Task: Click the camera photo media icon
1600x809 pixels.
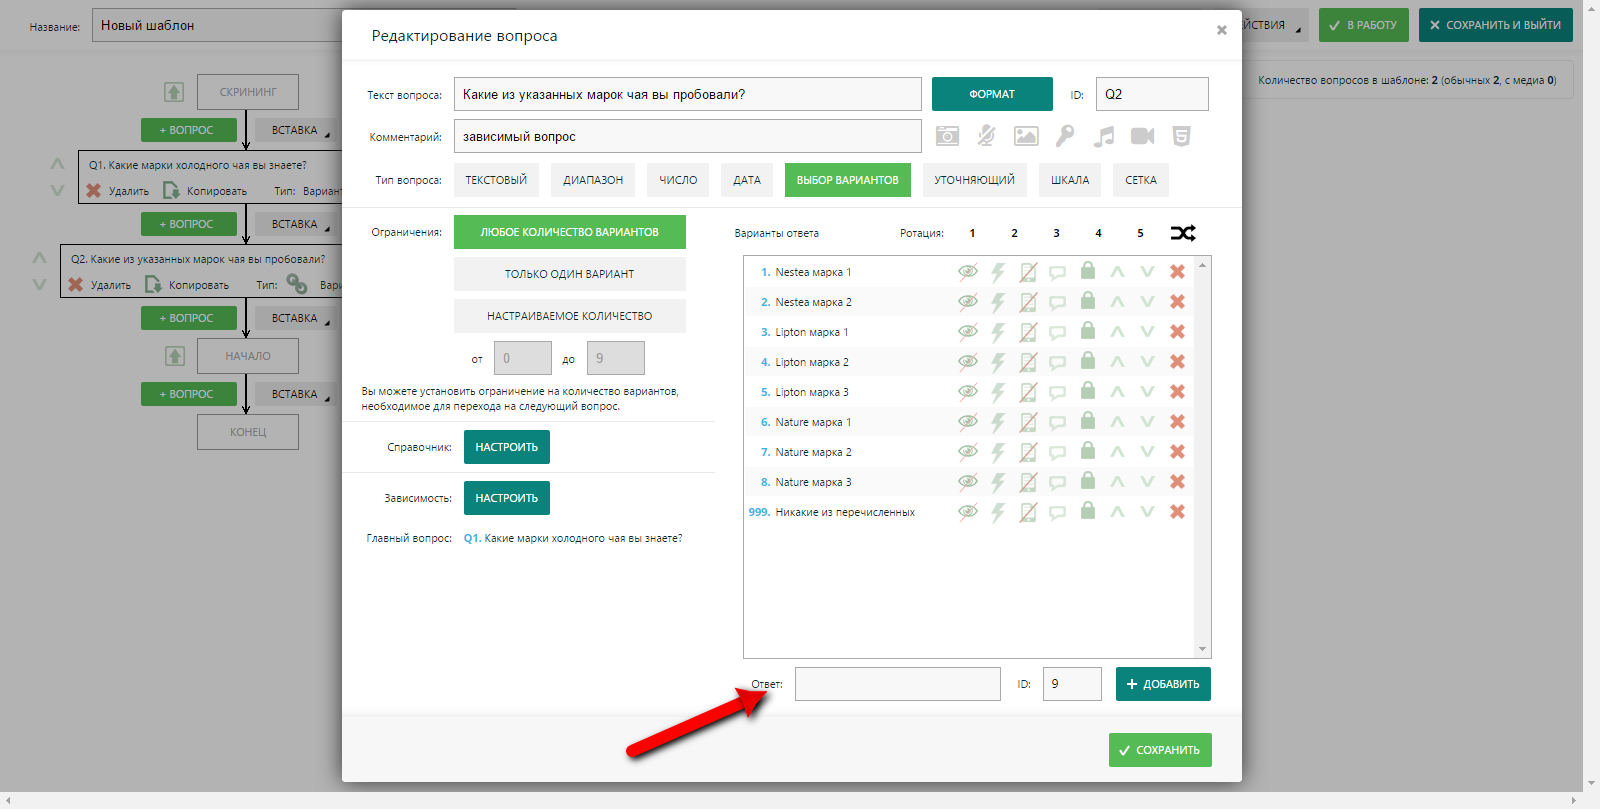Action: pos(947,136)
